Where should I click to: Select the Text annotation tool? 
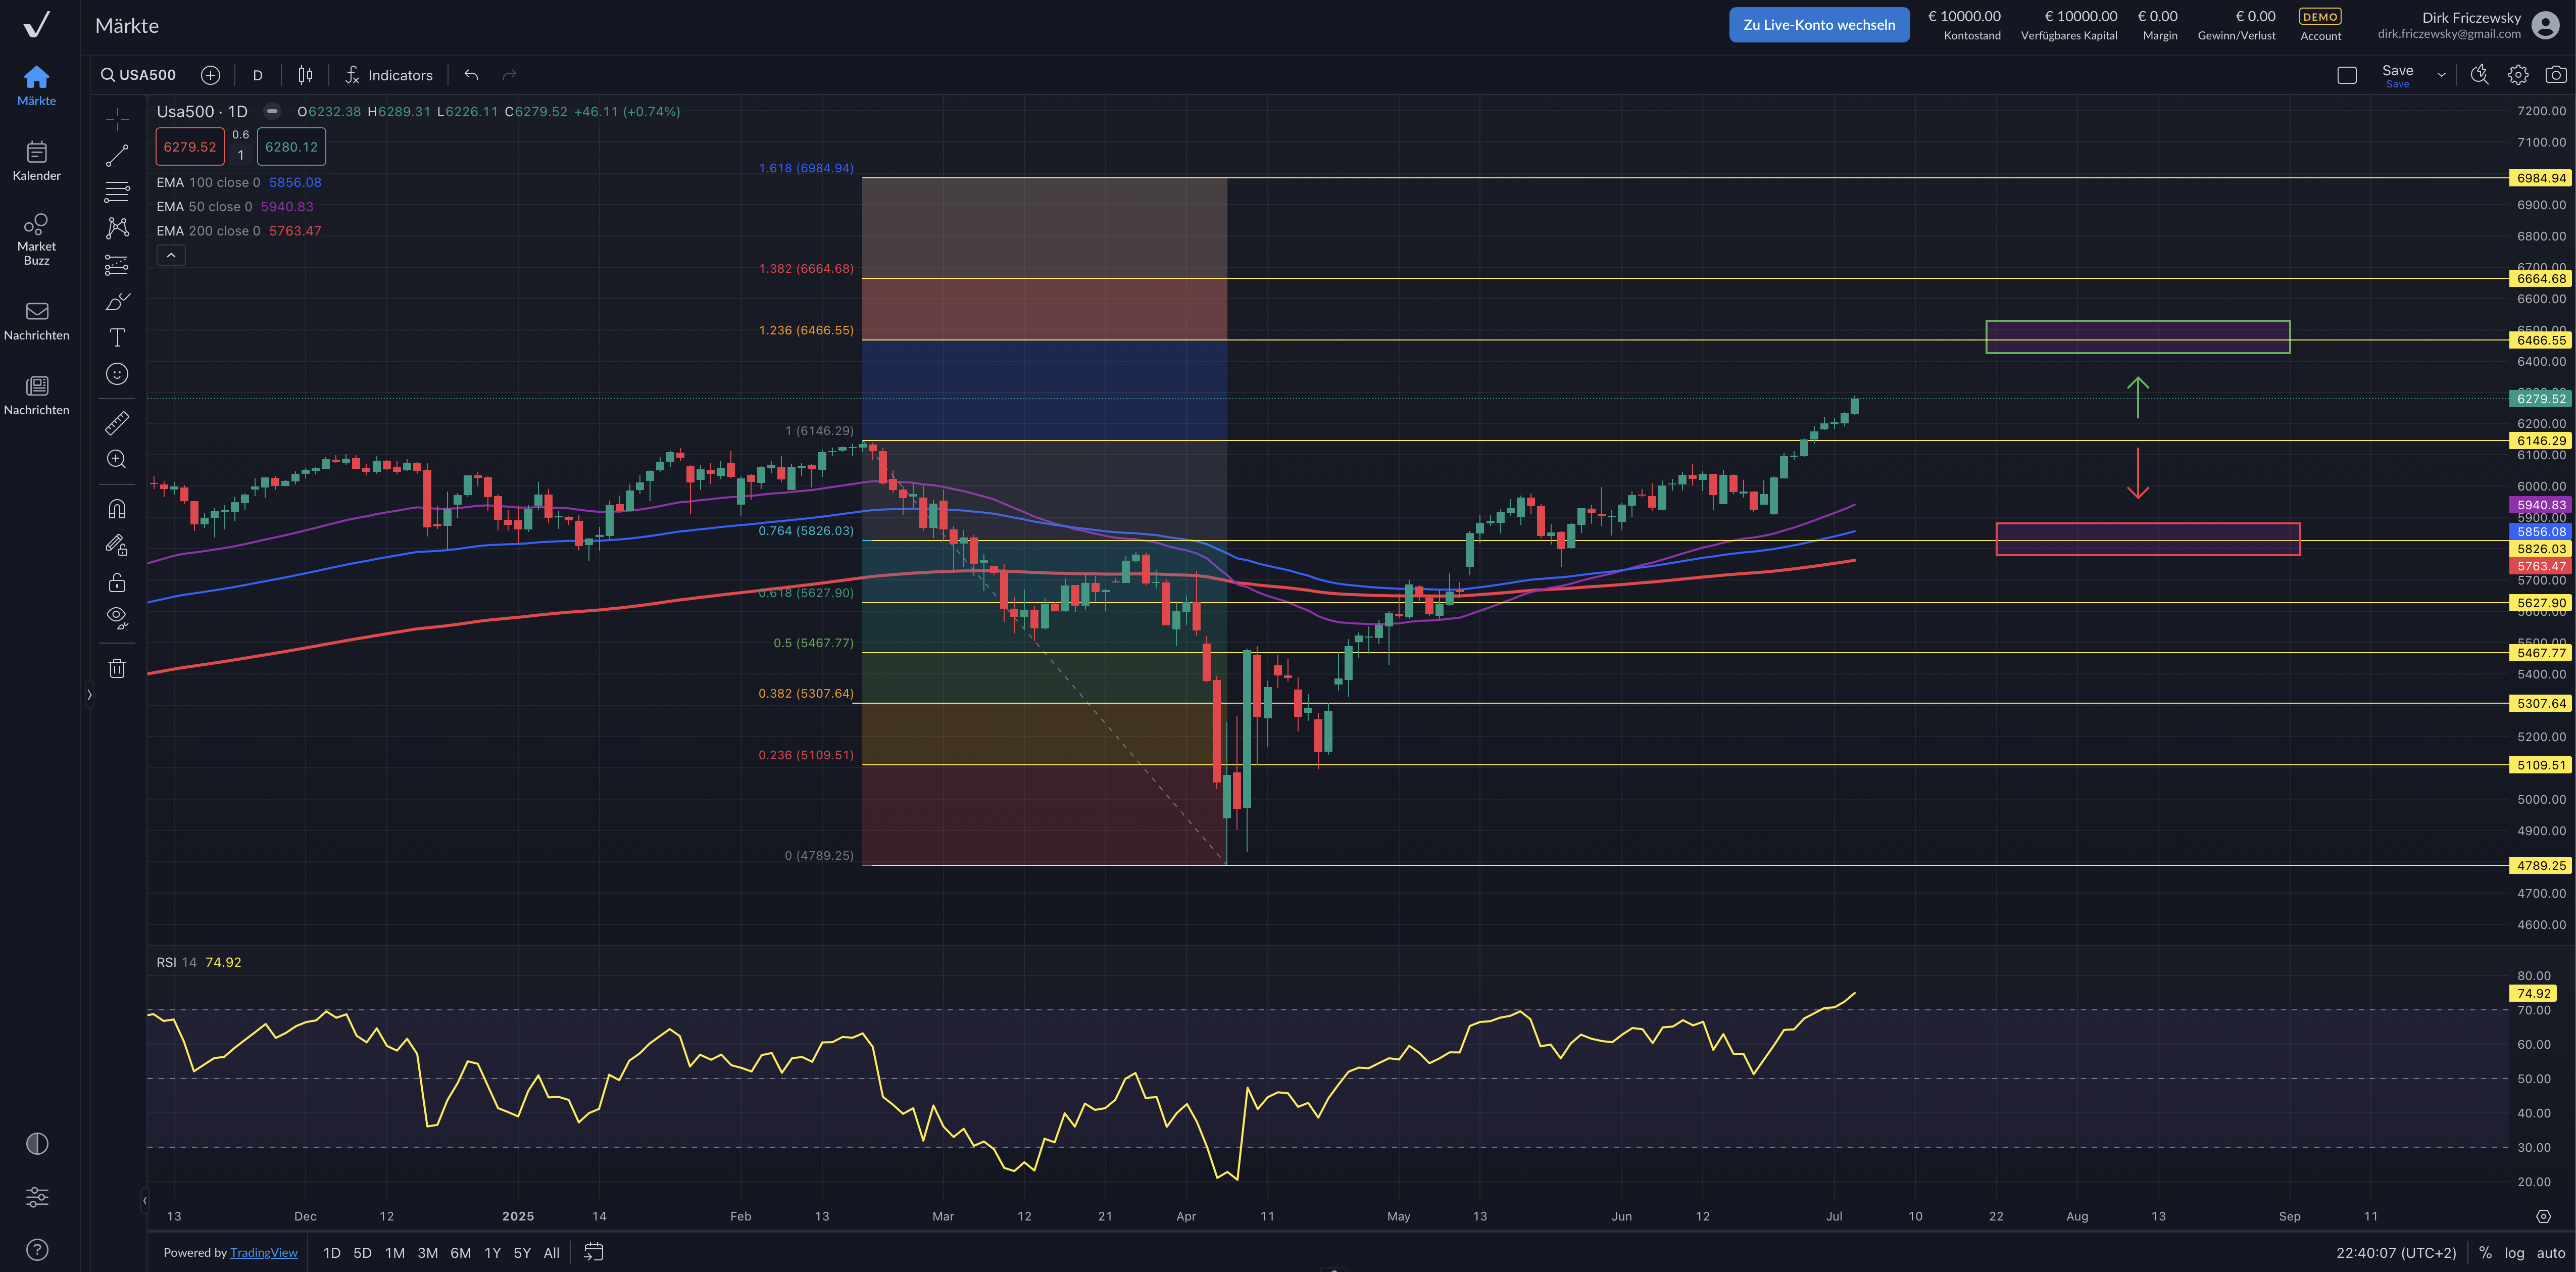(117, 337)
